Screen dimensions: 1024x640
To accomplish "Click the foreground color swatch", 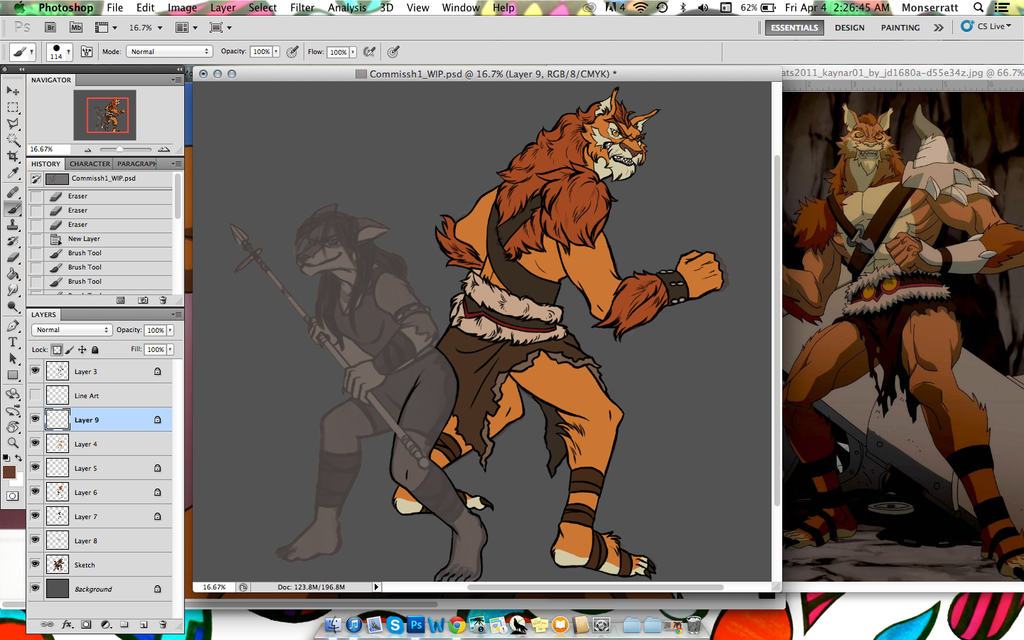I will click(x=9, y=472).
